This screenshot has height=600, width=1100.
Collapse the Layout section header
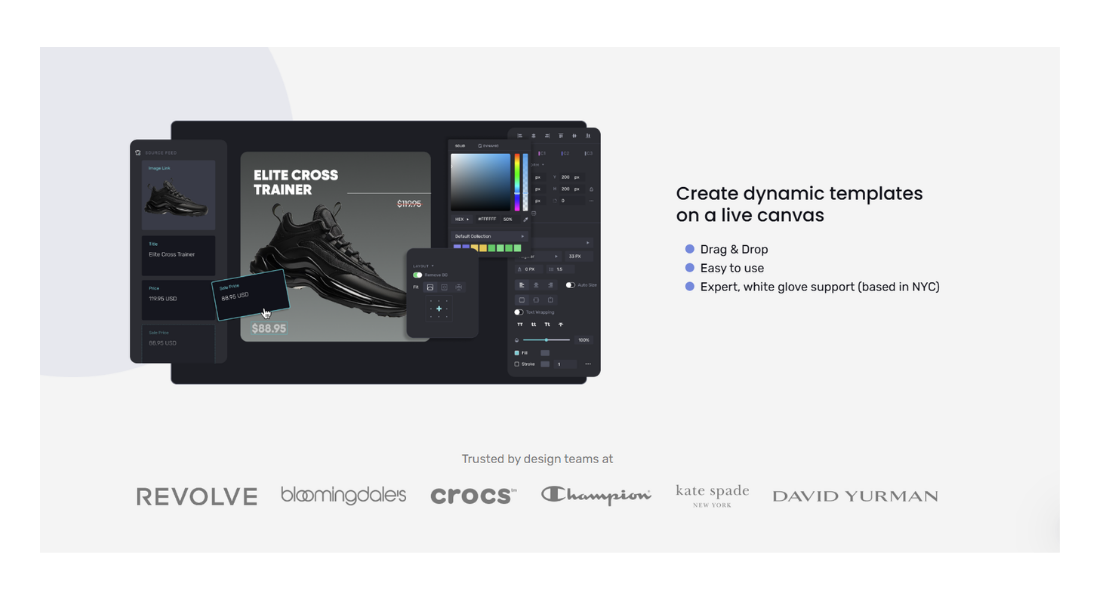click(422, 266)
